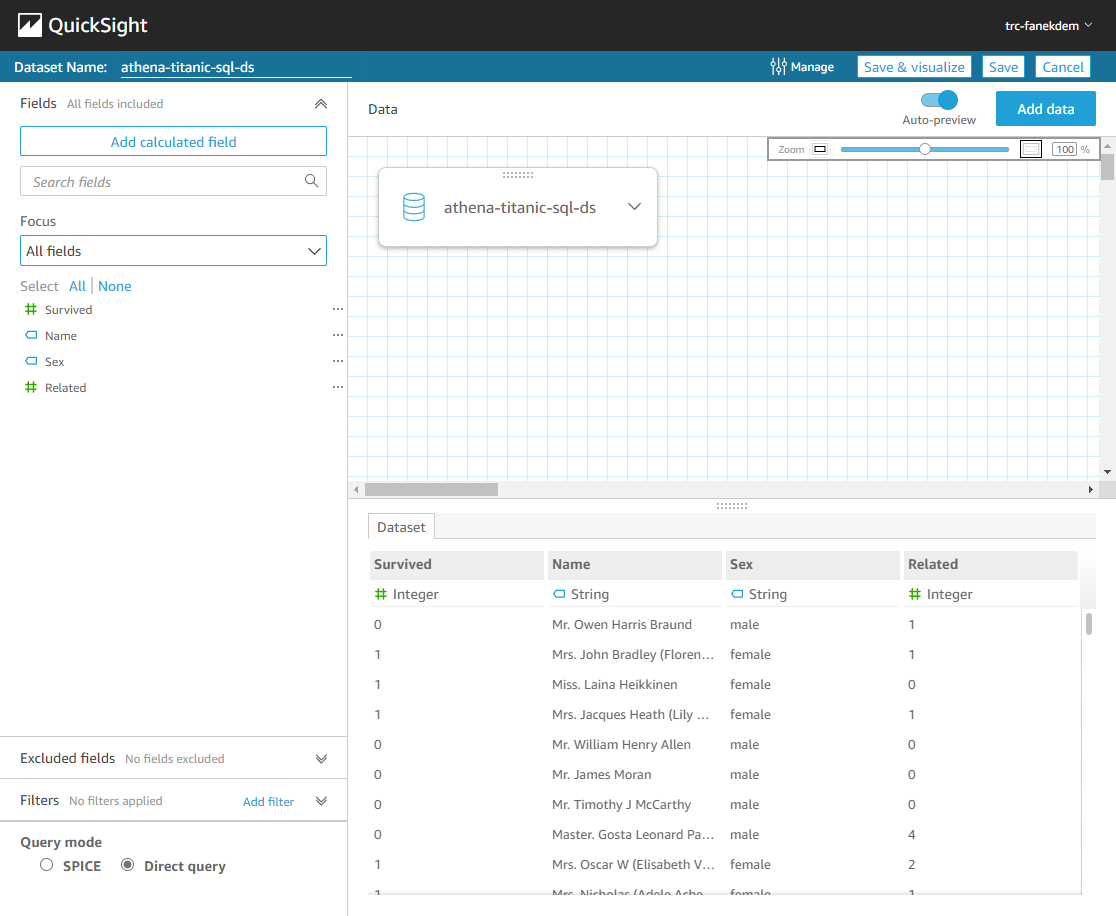1116x916 pixels.
Task: Click Add calculated field button
Action: coord(174,142)
